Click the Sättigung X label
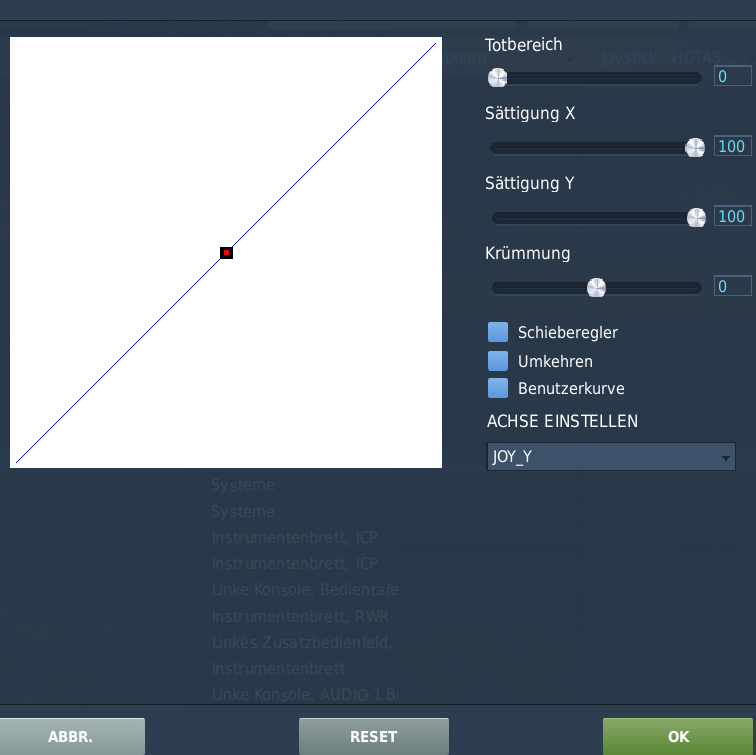756x755 pixels. (x=530, y=114)
